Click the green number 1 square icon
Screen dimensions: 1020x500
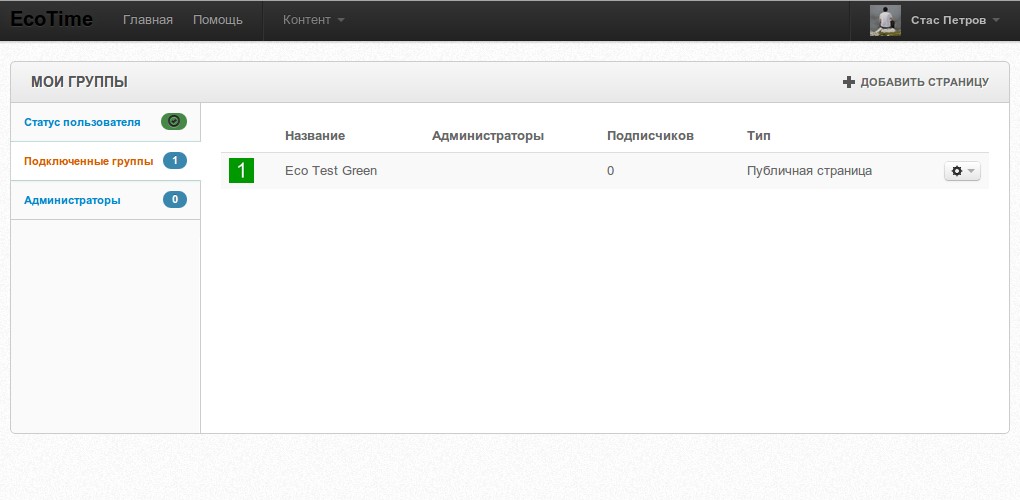[x=241, y=171]
